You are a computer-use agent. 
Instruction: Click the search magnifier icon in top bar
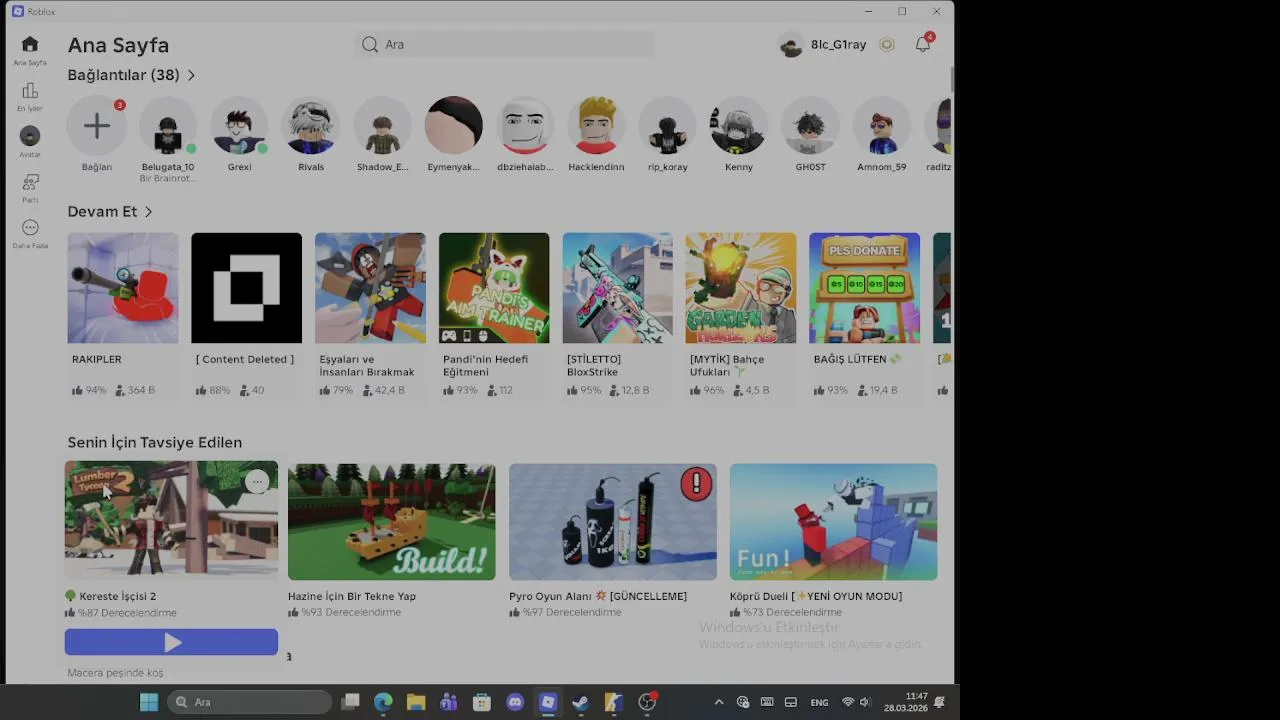pos(370,44)
